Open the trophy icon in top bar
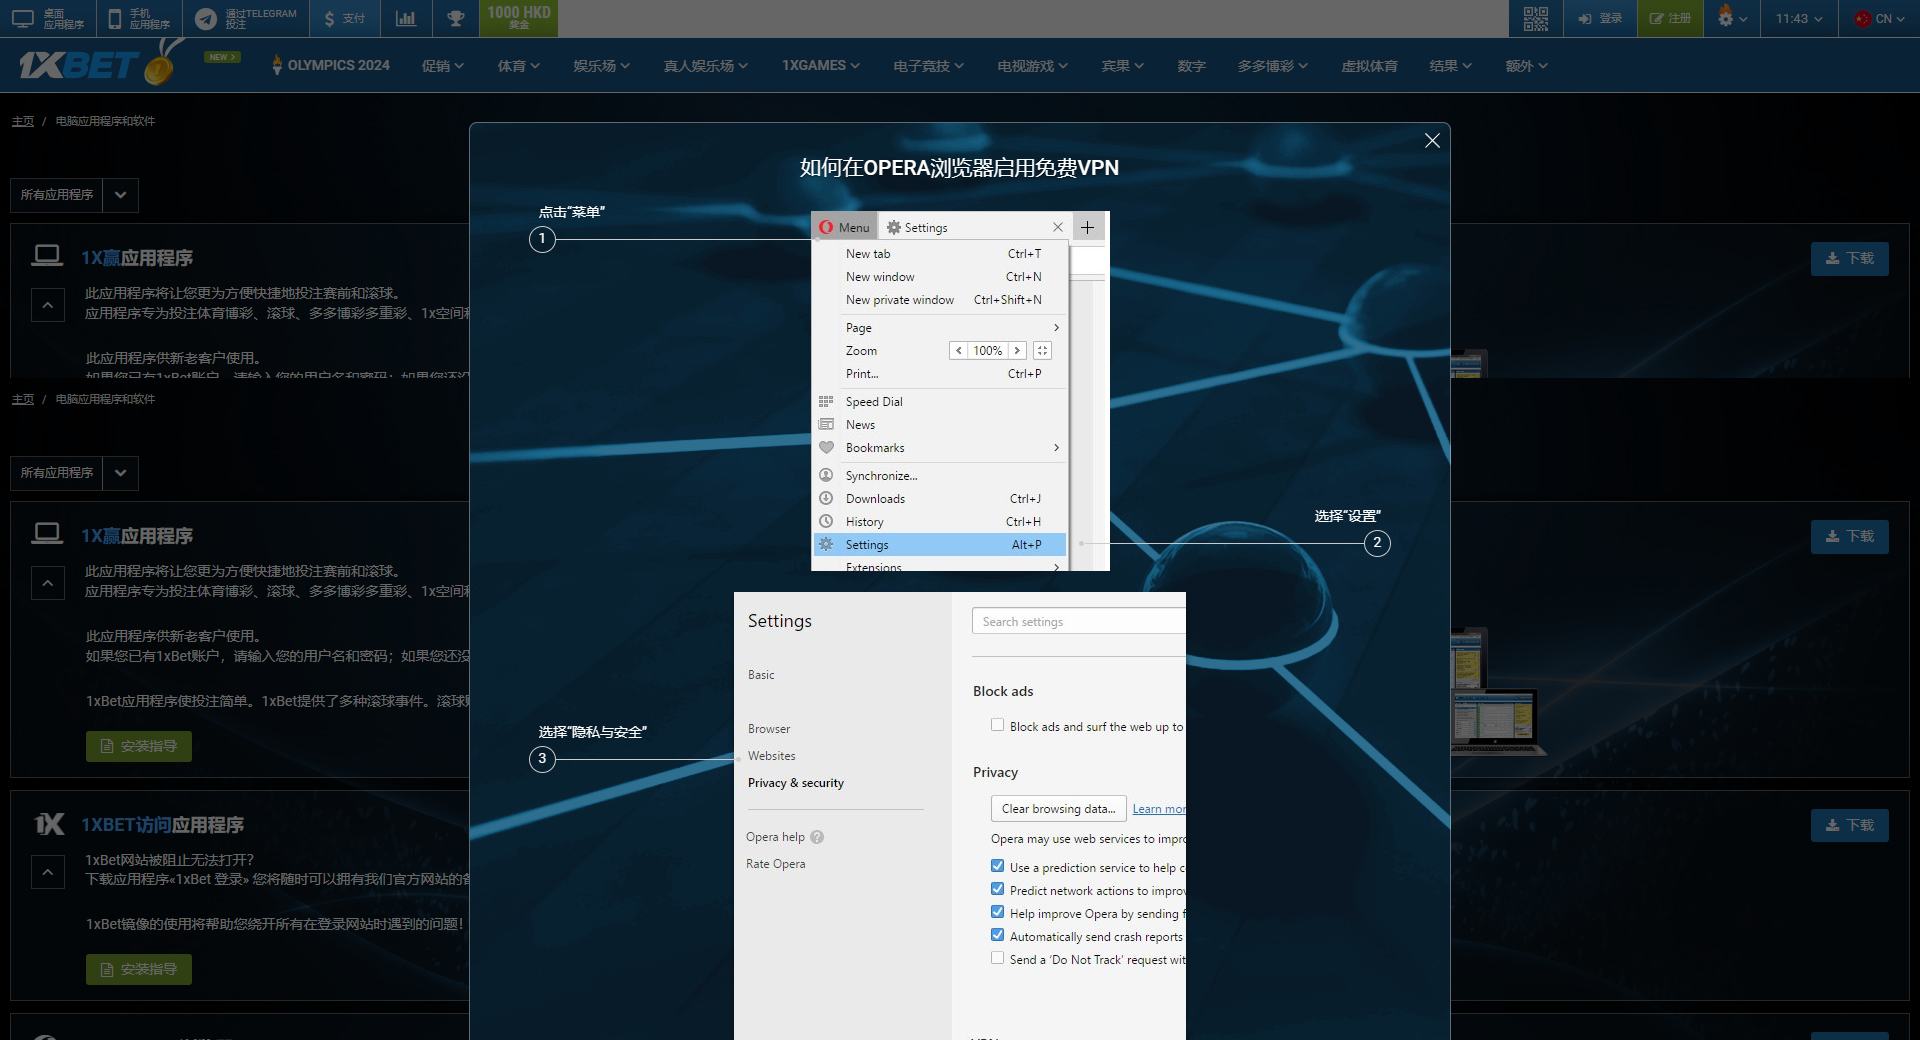 [x=455, y=18]
